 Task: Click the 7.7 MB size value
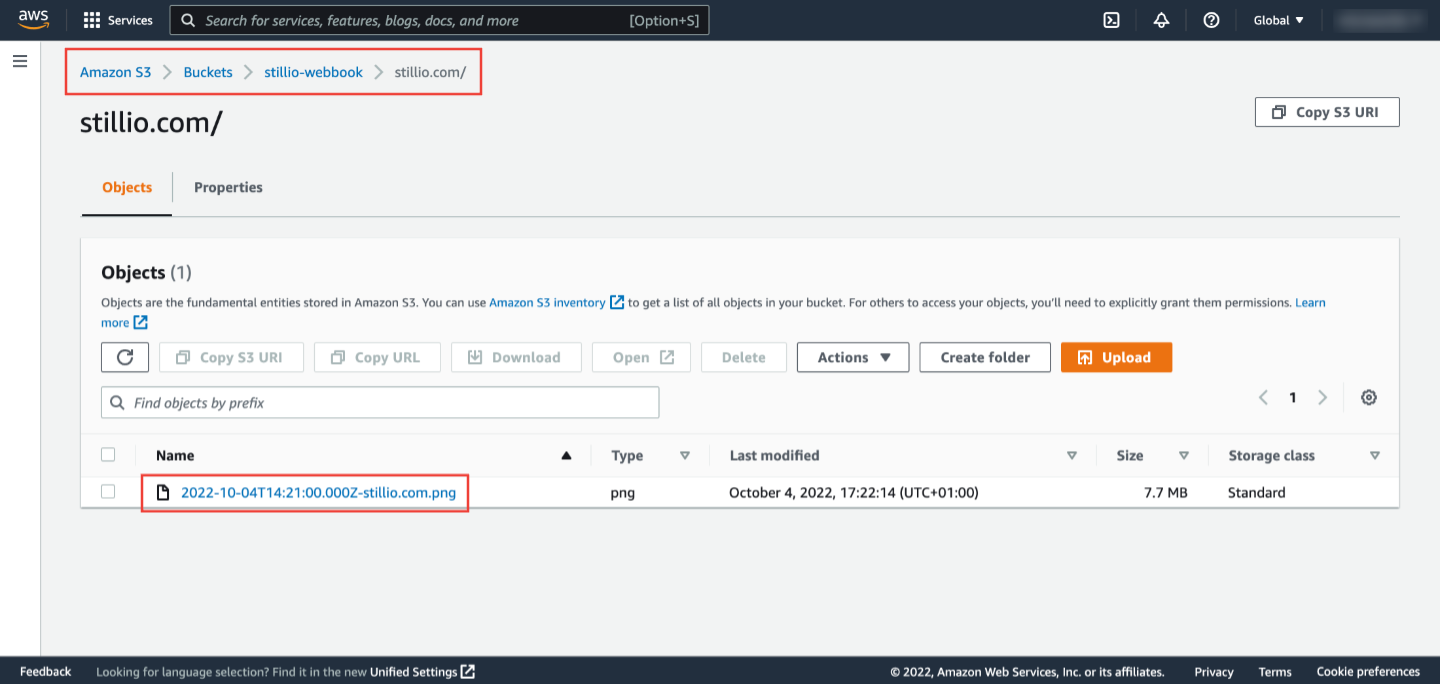pyautogui.click(x=1166, y=492)
